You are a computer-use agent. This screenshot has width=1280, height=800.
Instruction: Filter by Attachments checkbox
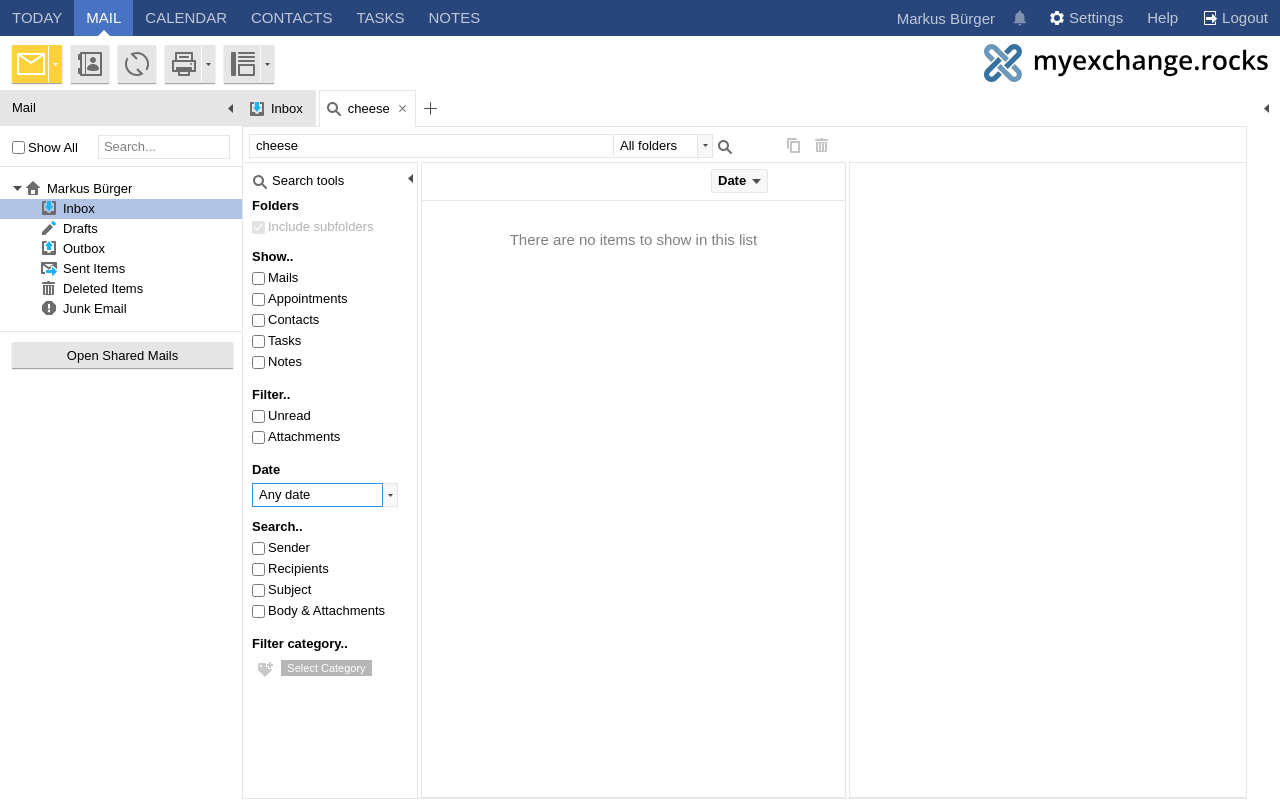point(258,438)
